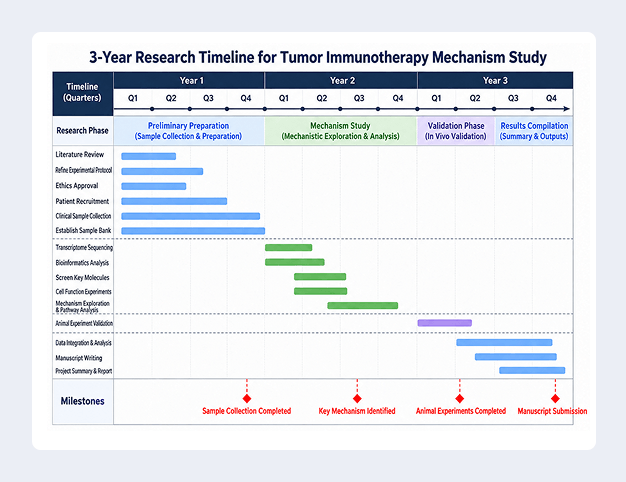Click the Validation Phase block
This screenshot has height=482, width=626.
(x=456, y=131)
